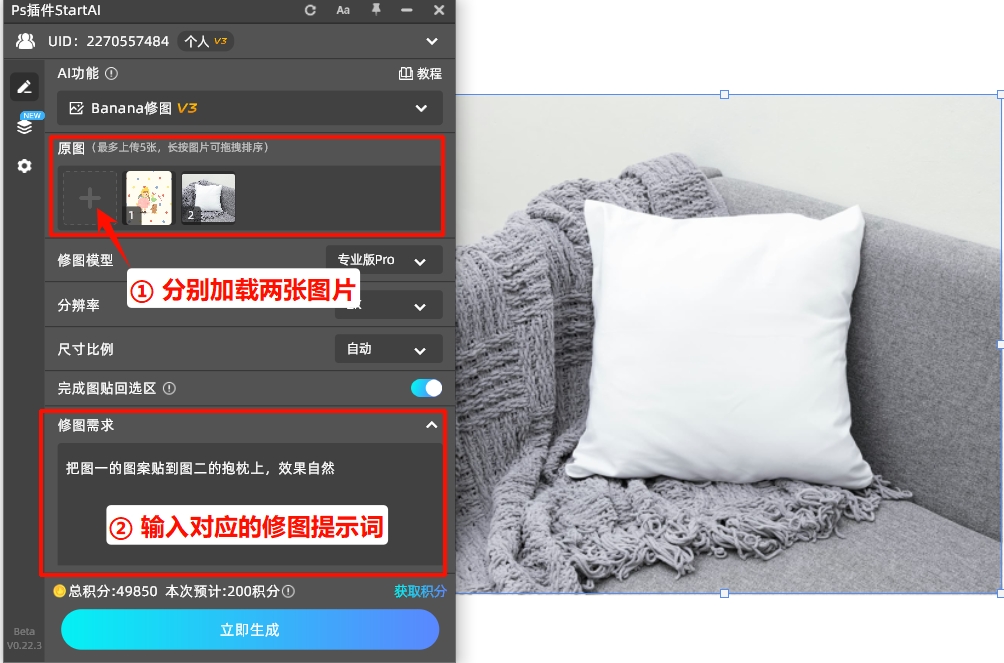The width and height of the screenshot is (1004, 663).
Task: Click the 立即生成 generate button
Action: pyautogui.click(x=249, y=630)
